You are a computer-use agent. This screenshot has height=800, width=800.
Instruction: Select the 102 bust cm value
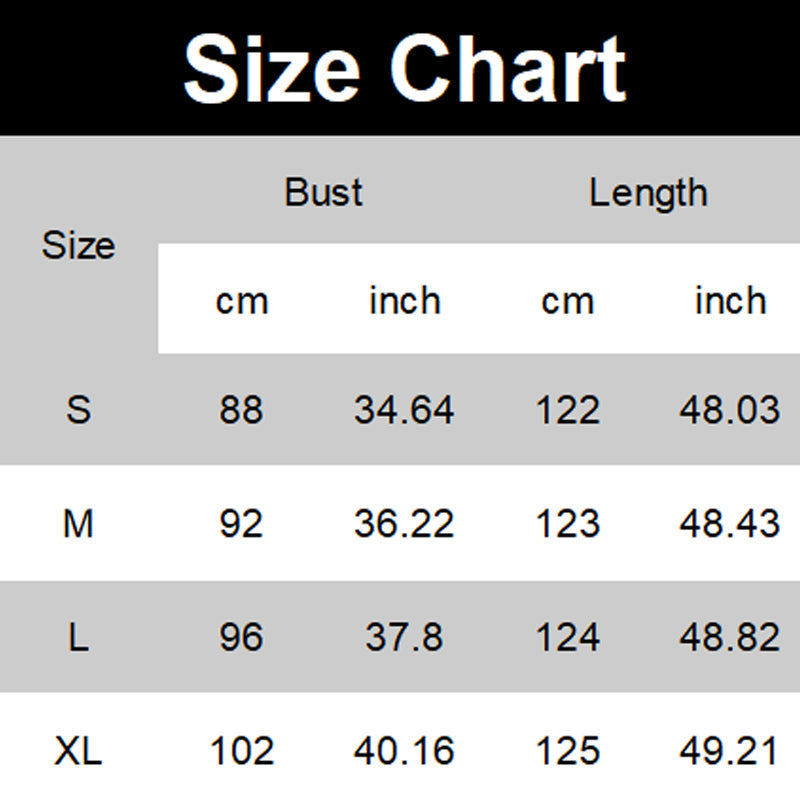pos(241,750)
